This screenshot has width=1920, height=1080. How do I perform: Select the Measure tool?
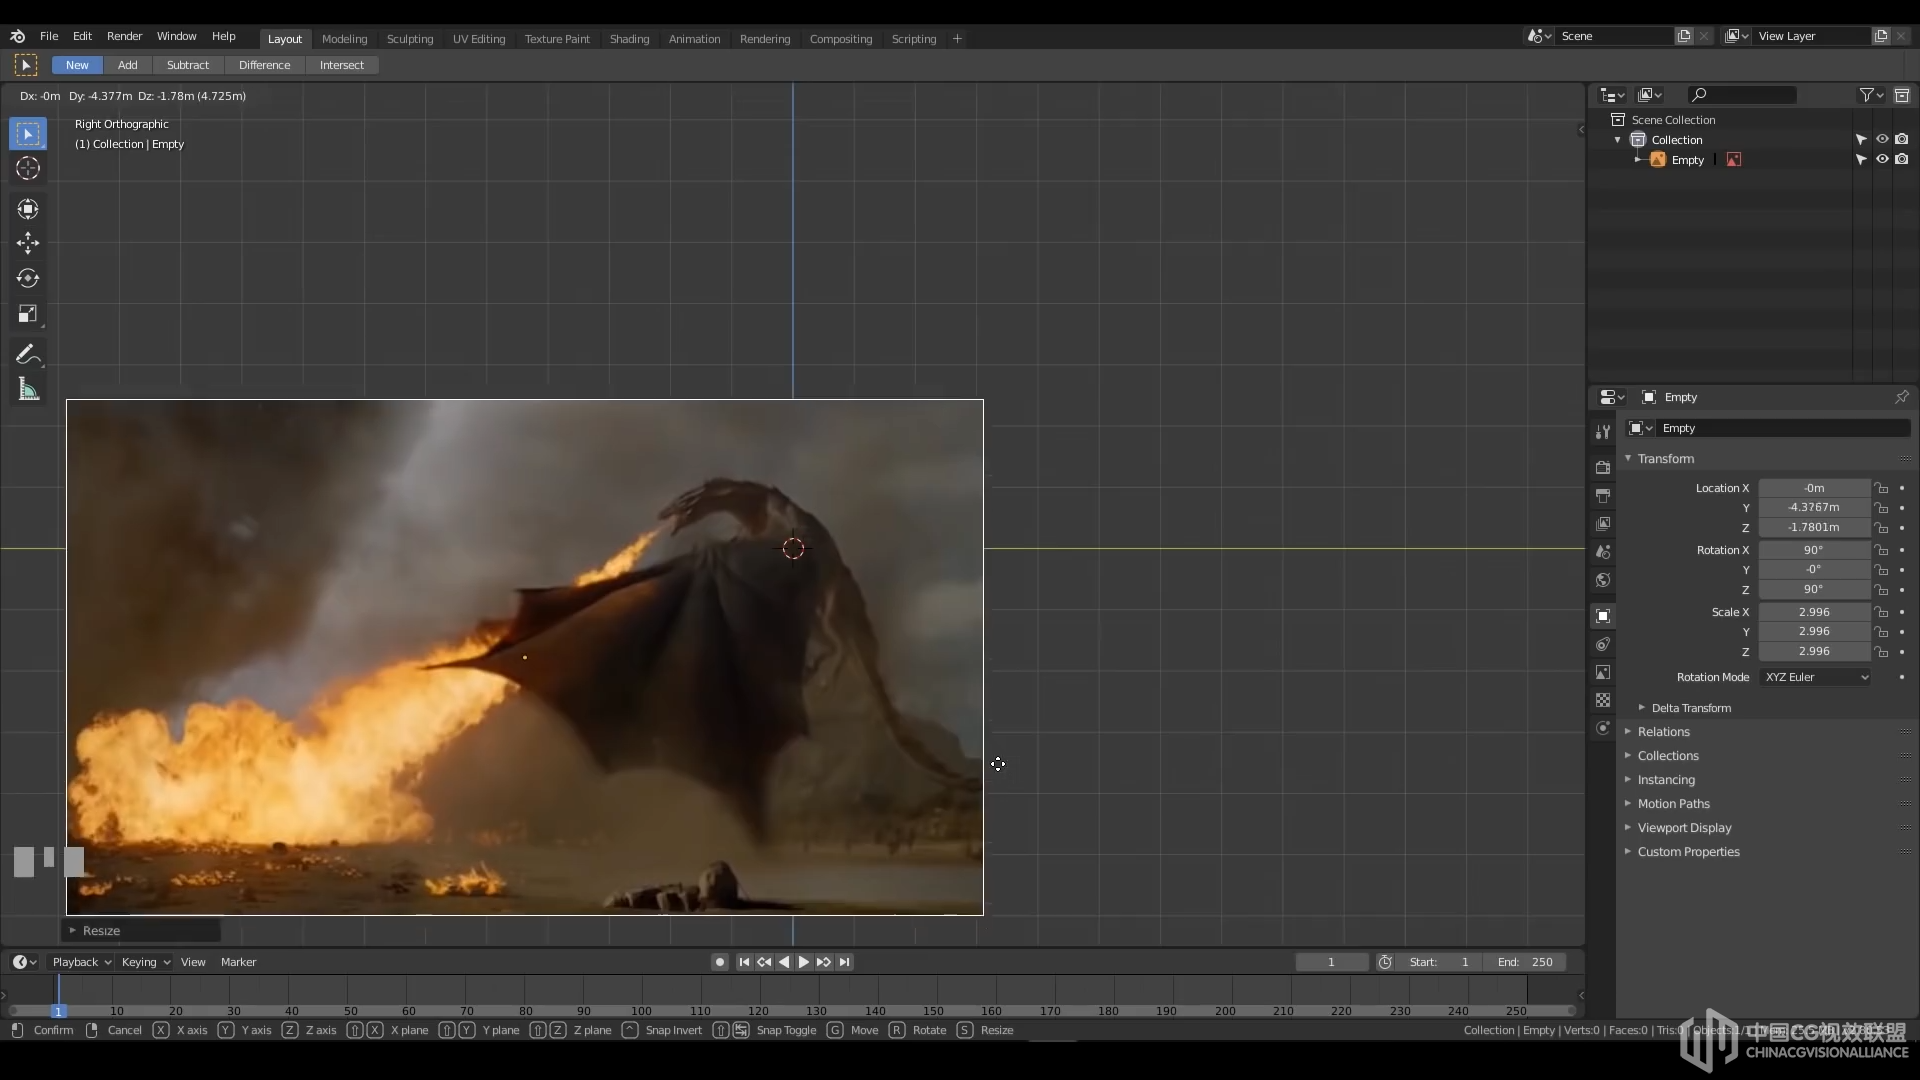click(28, 390)
